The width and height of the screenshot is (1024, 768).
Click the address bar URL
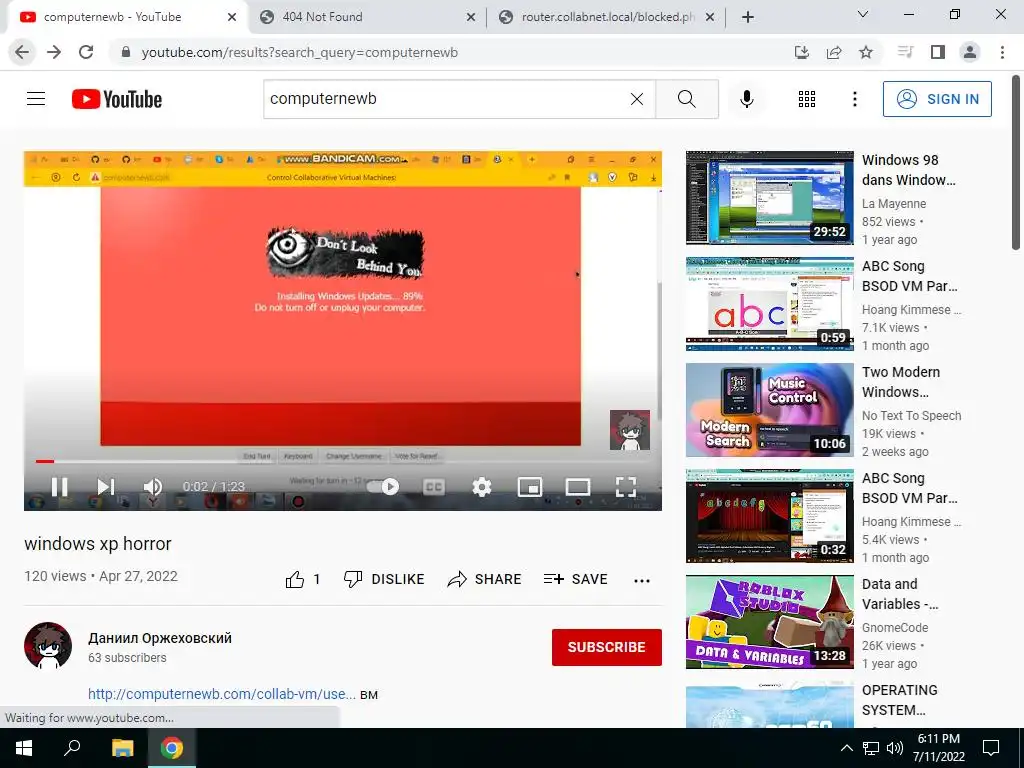pyautogui.click(x=300, y=52)
